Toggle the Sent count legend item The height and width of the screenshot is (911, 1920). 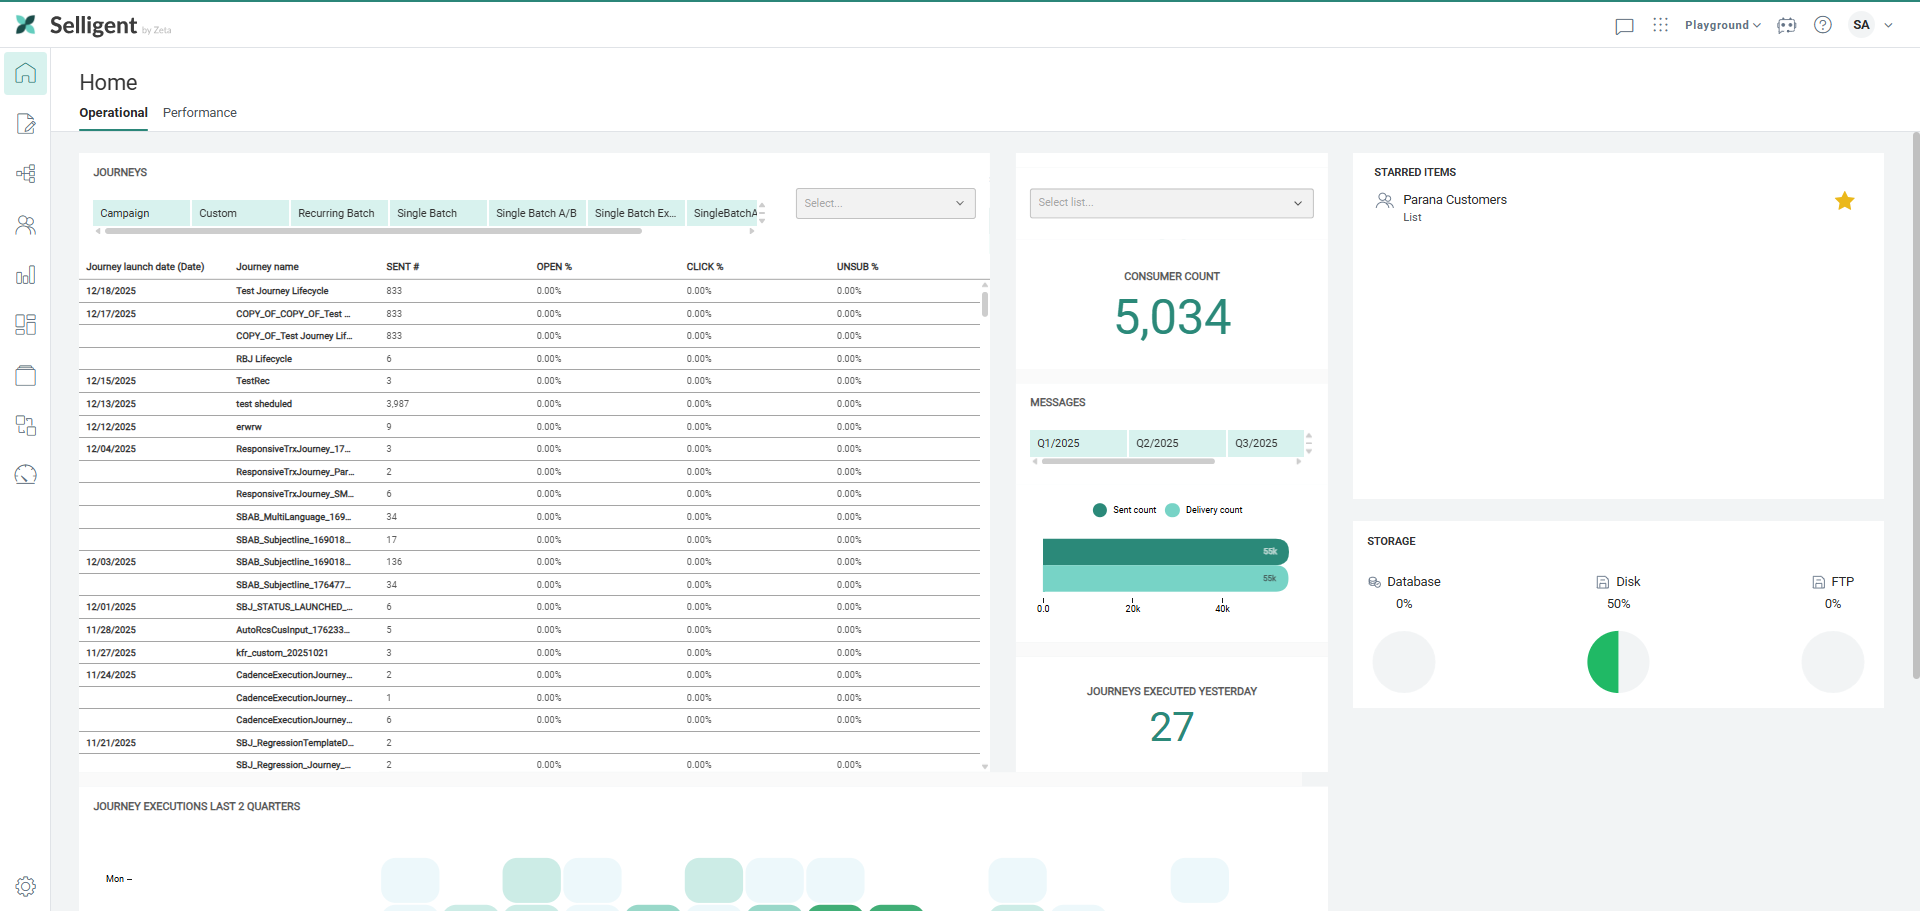pos(1125,510)
